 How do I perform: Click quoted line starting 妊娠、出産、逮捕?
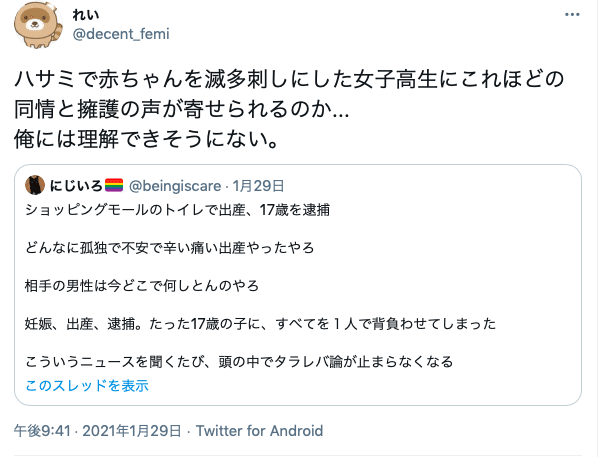coord(260,324)
